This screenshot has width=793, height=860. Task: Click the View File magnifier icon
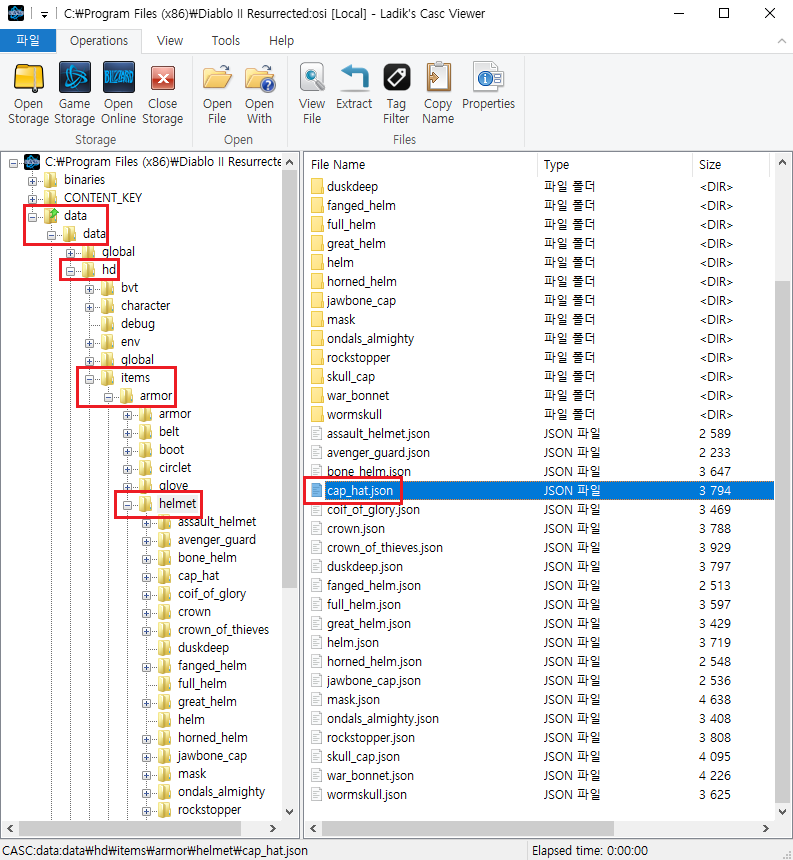coord(312,77)
